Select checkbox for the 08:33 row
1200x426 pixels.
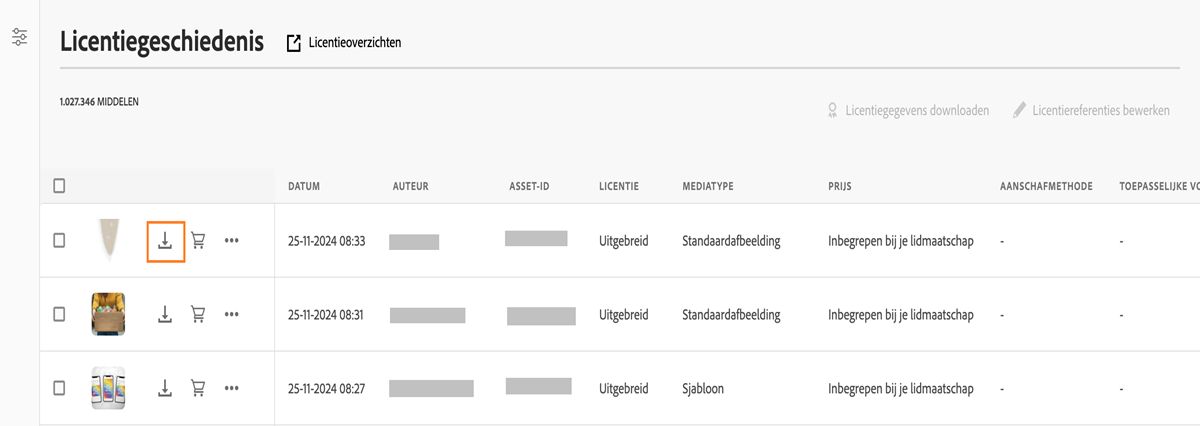coord(59,241)
